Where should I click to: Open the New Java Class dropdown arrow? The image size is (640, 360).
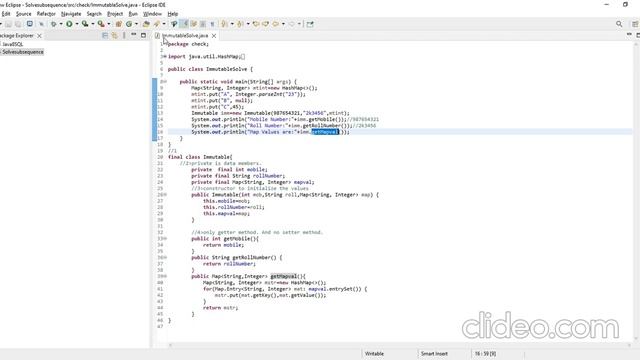click(x=136, y=24)
